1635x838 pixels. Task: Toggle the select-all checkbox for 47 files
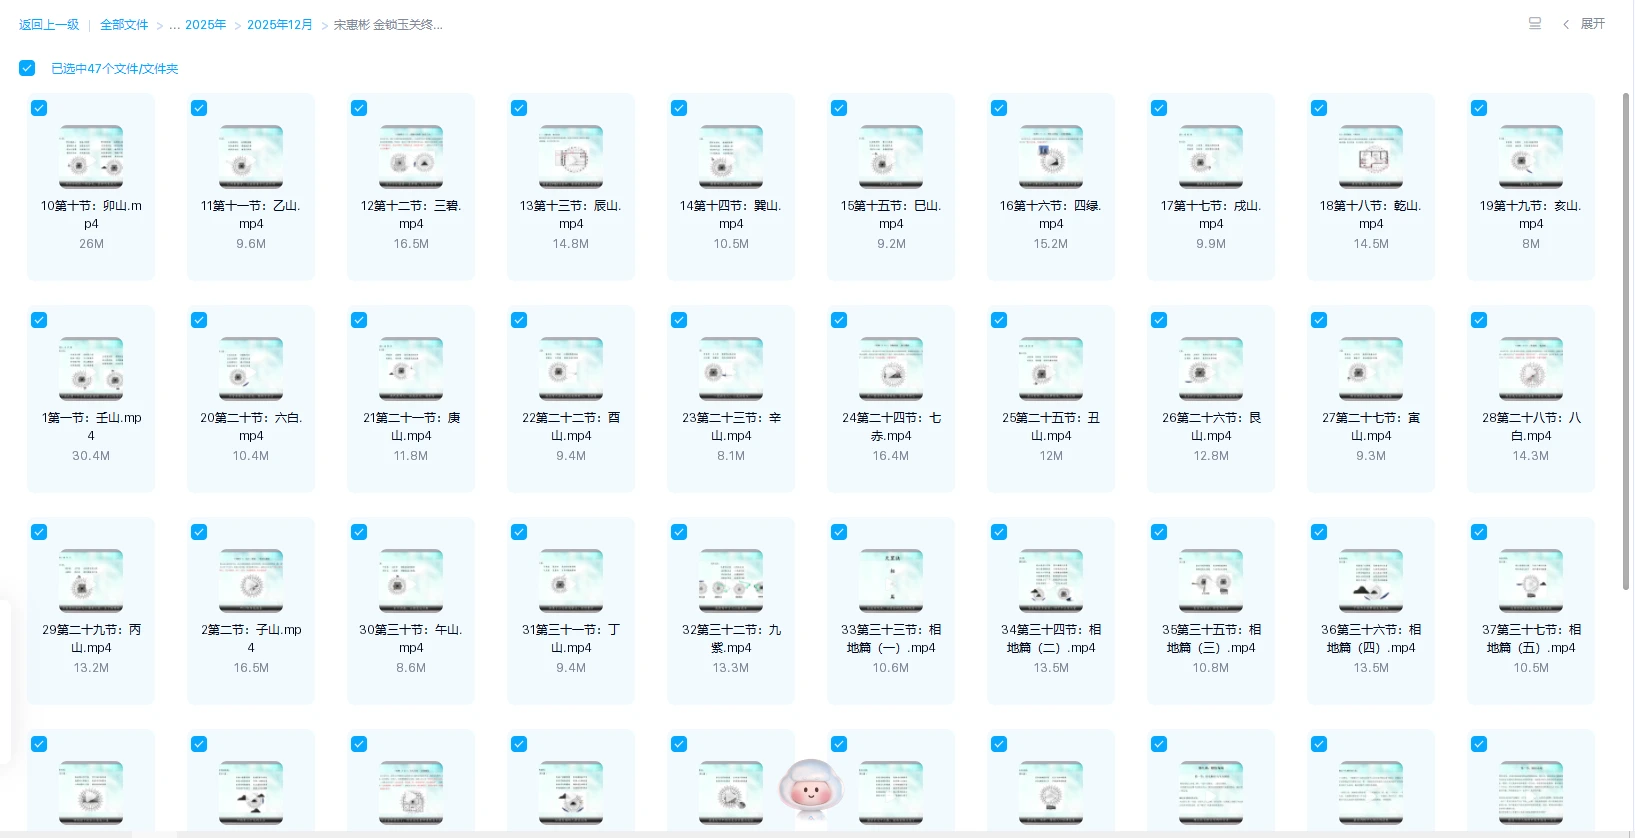27,68
